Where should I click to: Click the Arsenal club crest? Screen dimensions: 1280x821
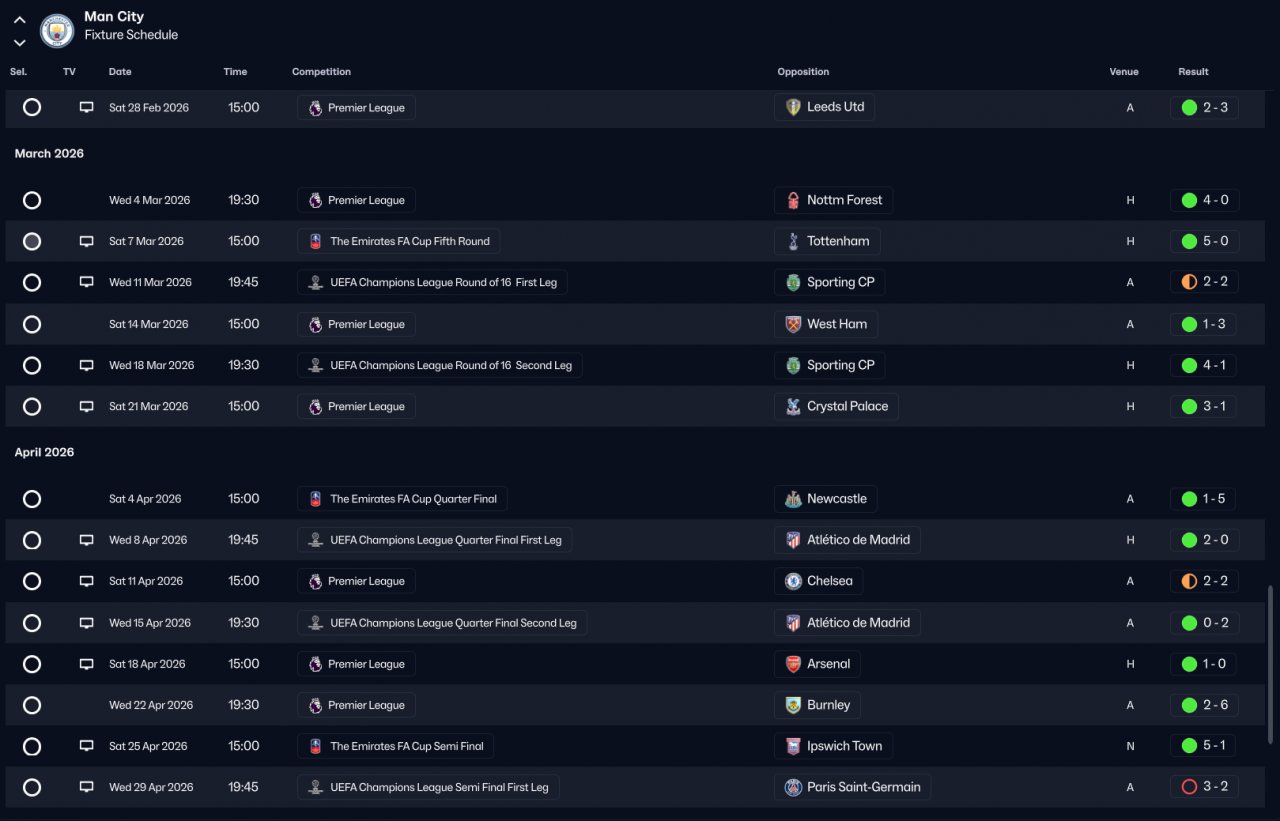pos(793,664)
